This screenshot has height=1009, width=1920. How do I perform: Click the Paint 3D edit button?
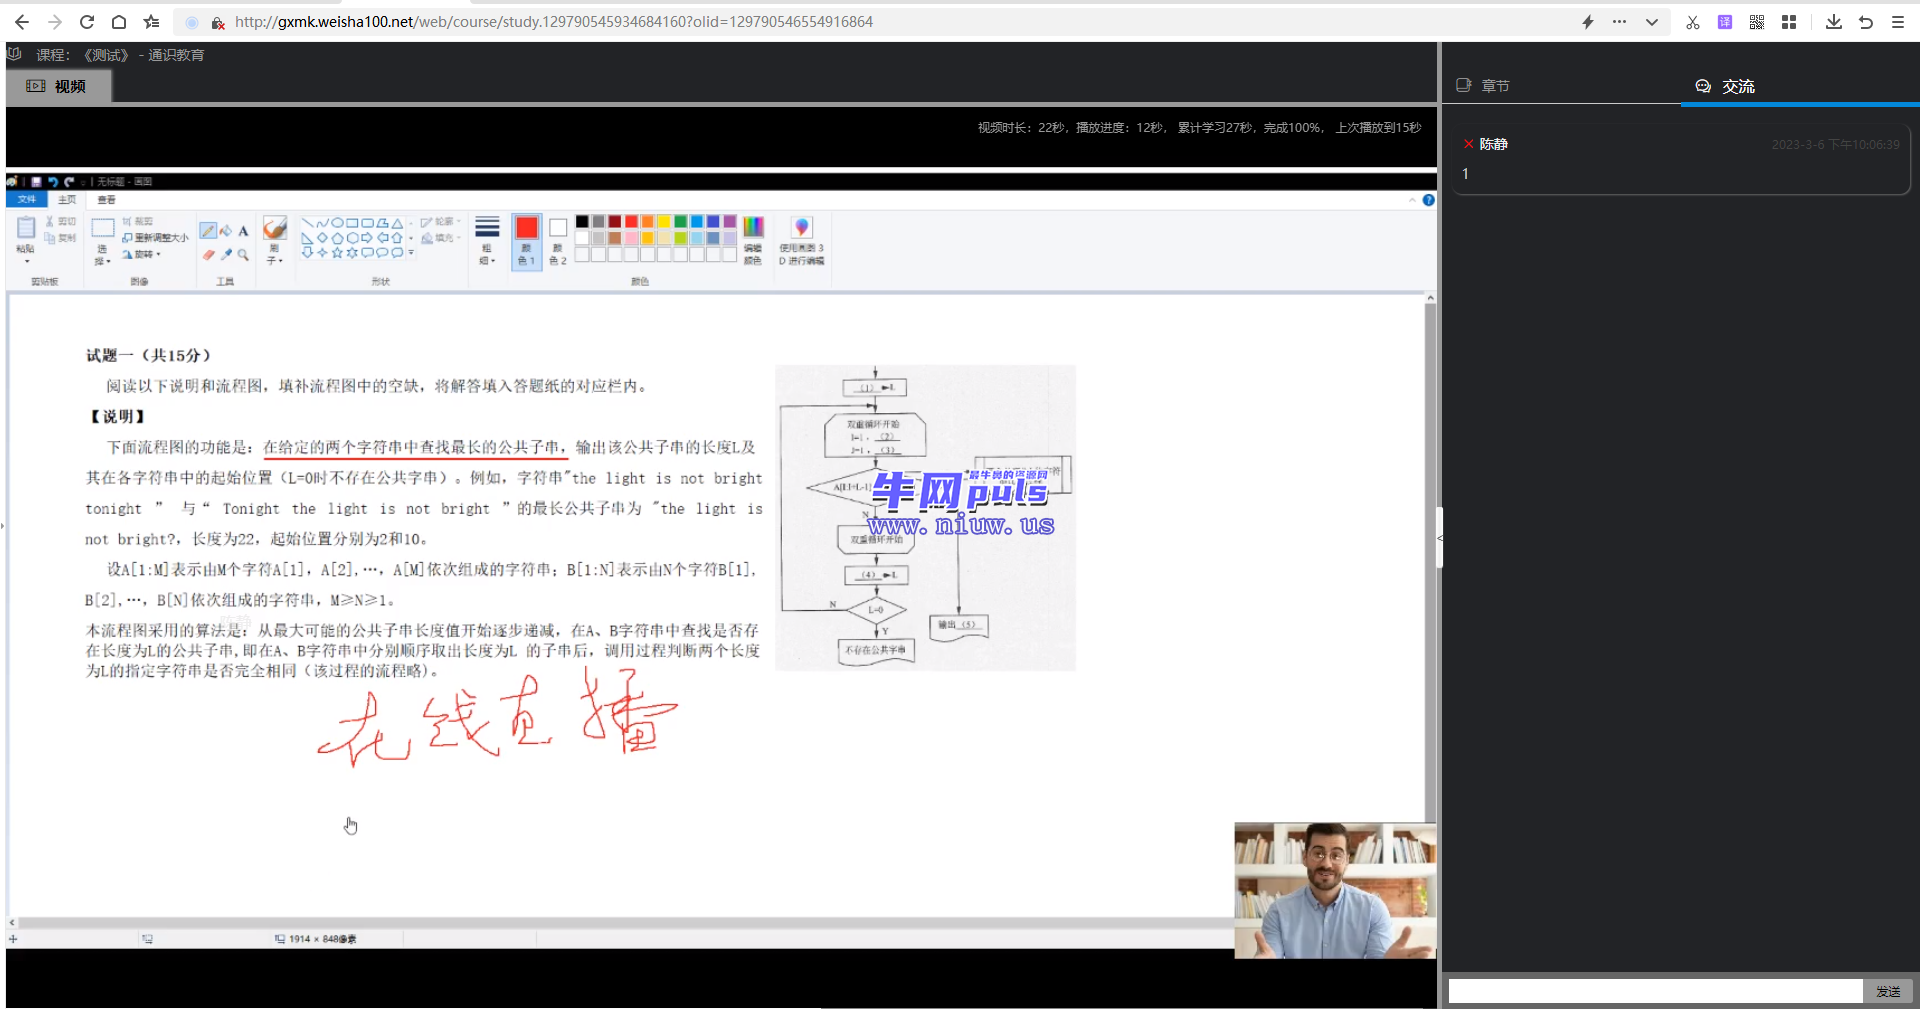(x=801, y=241)
